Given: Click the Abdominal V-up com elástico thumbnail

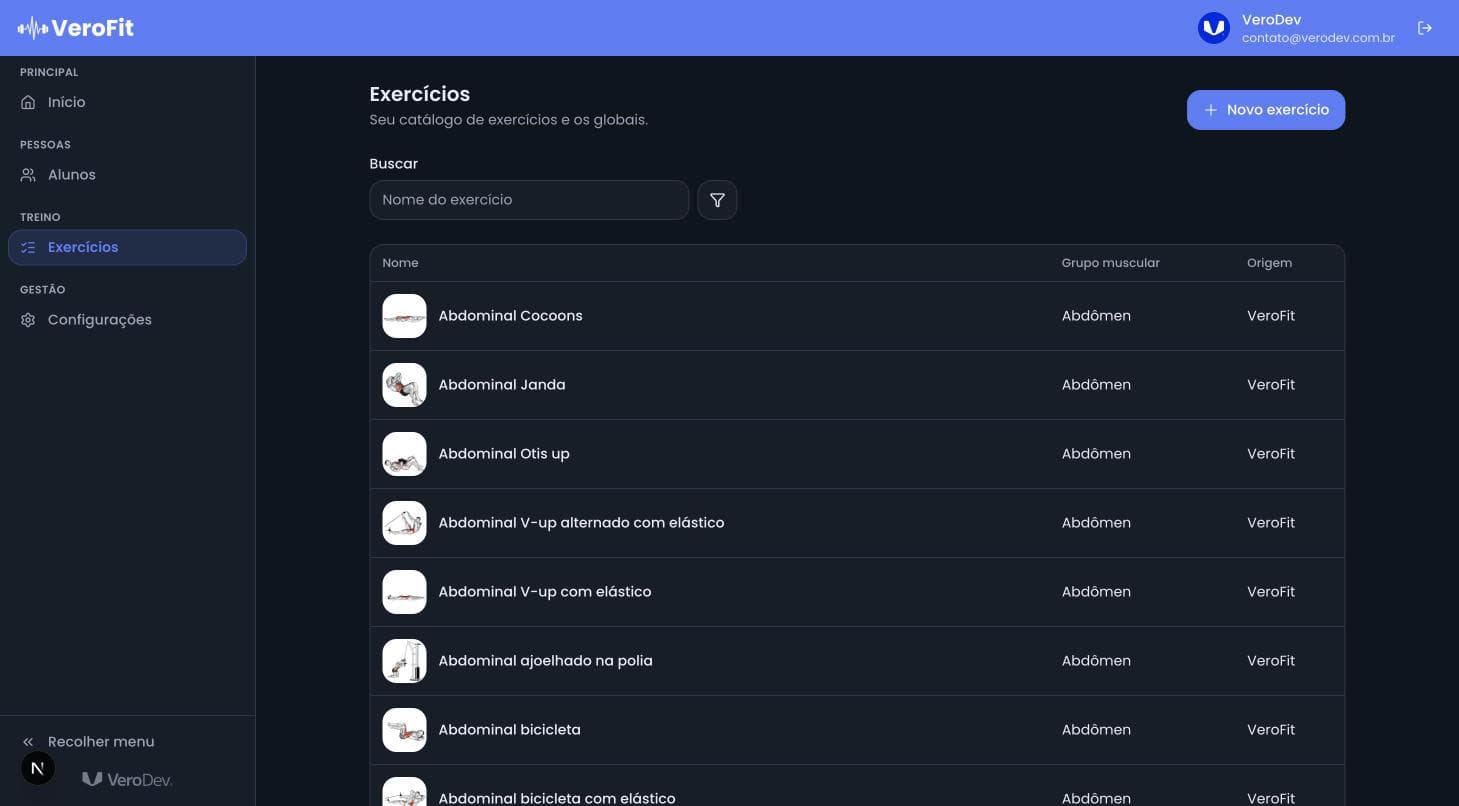Looking at the screenshot, I should coord(404,592).
